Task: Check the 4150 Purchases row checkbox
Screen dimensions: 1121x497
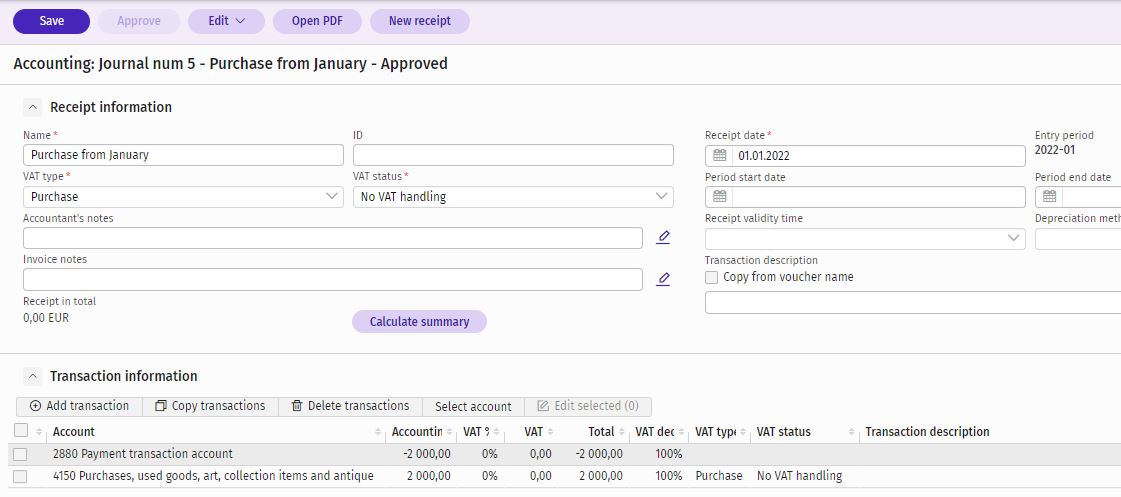Action: tap(20, 476)
